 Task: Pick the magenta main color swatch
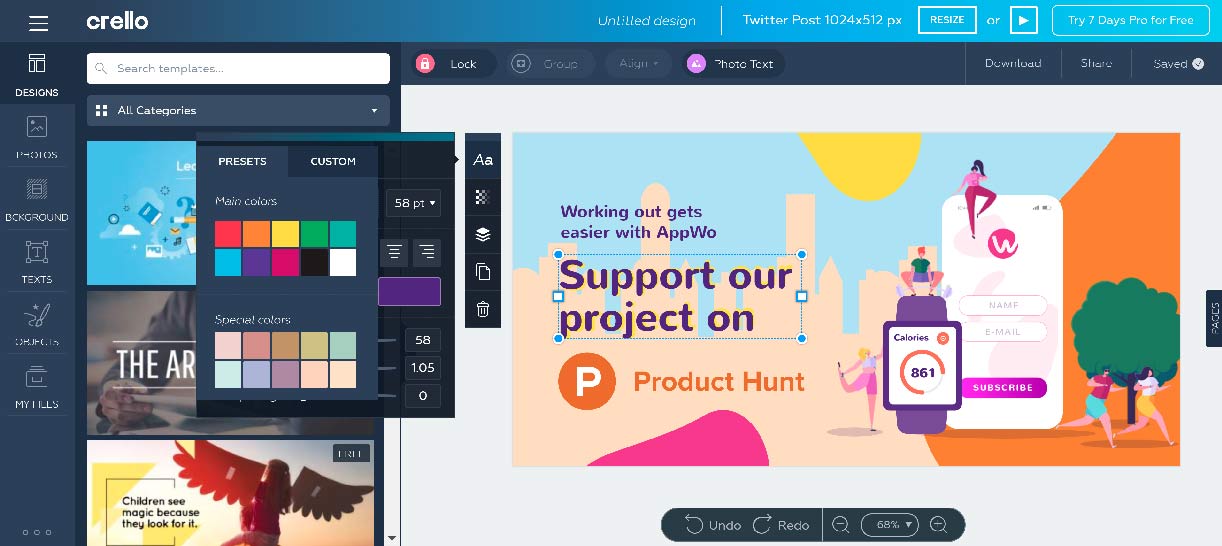286,262
